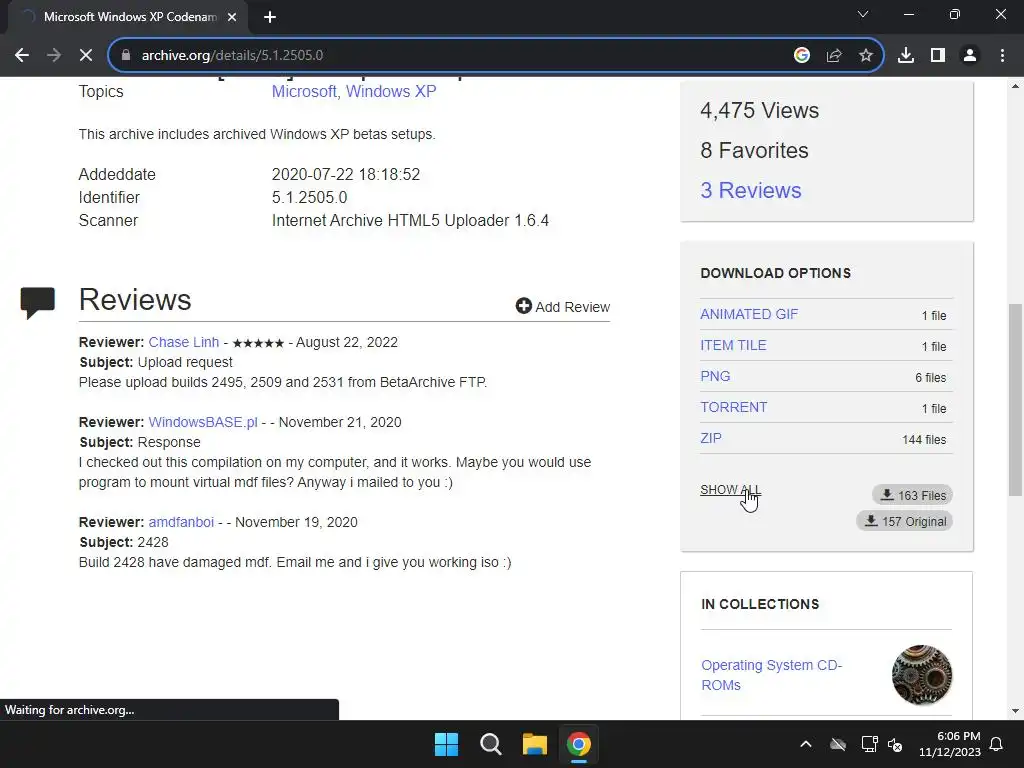
Task: Open the Windows Start menu
Action: pyautogui.click(x=447, y=744)
